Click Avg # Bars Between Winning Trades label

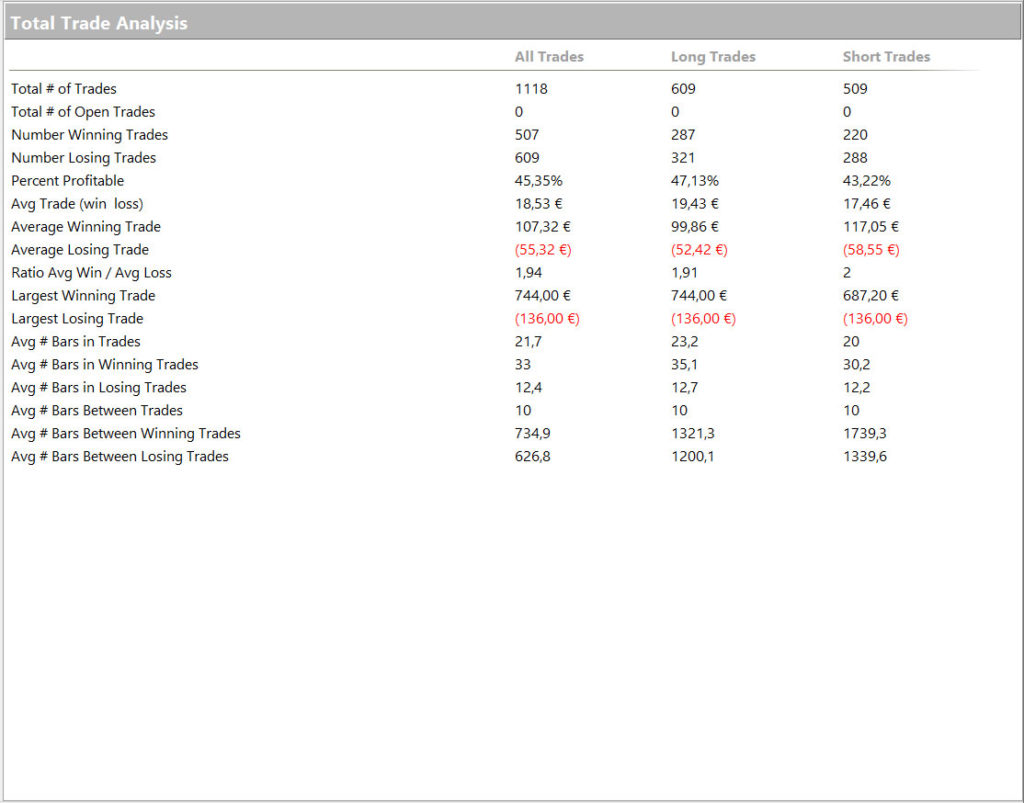126,433
